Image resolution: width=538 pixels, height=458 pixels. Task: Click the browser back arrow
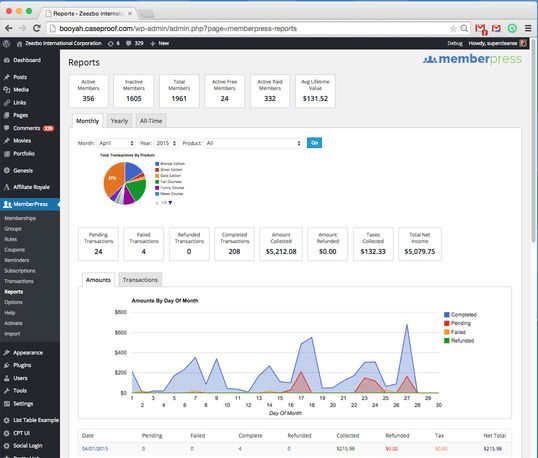(9, 28)
